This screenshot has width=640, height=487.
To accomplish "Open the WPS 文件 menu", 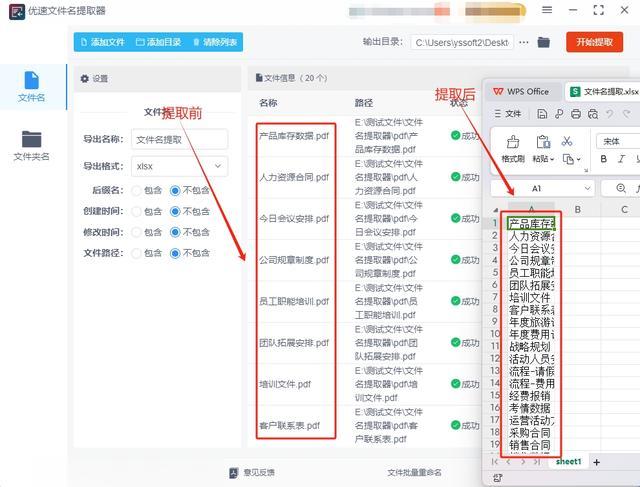I will tap(508, 113).
